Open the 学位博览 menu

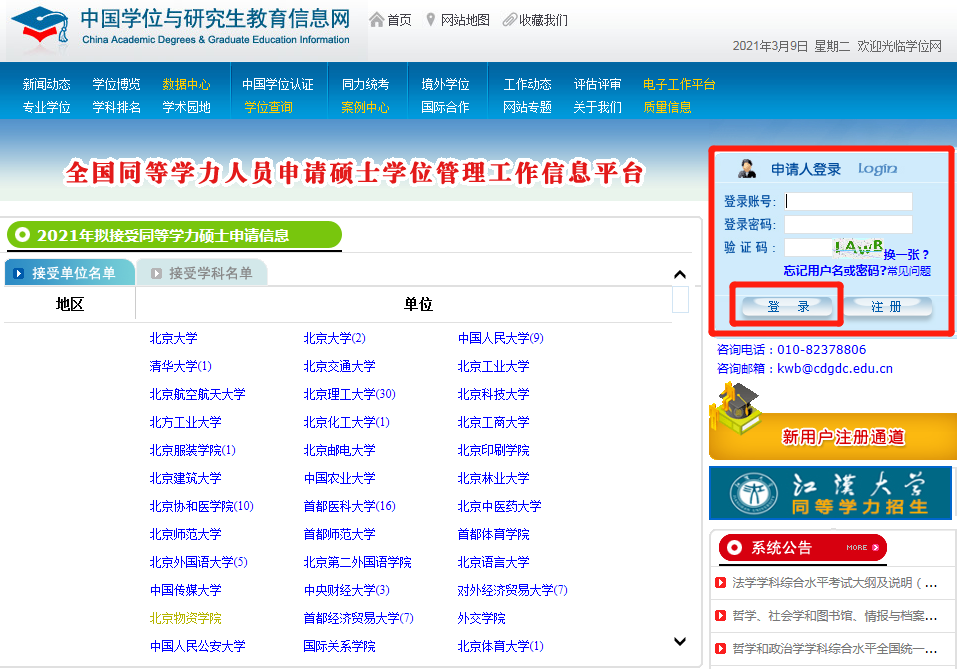click(x=117, y=84)
